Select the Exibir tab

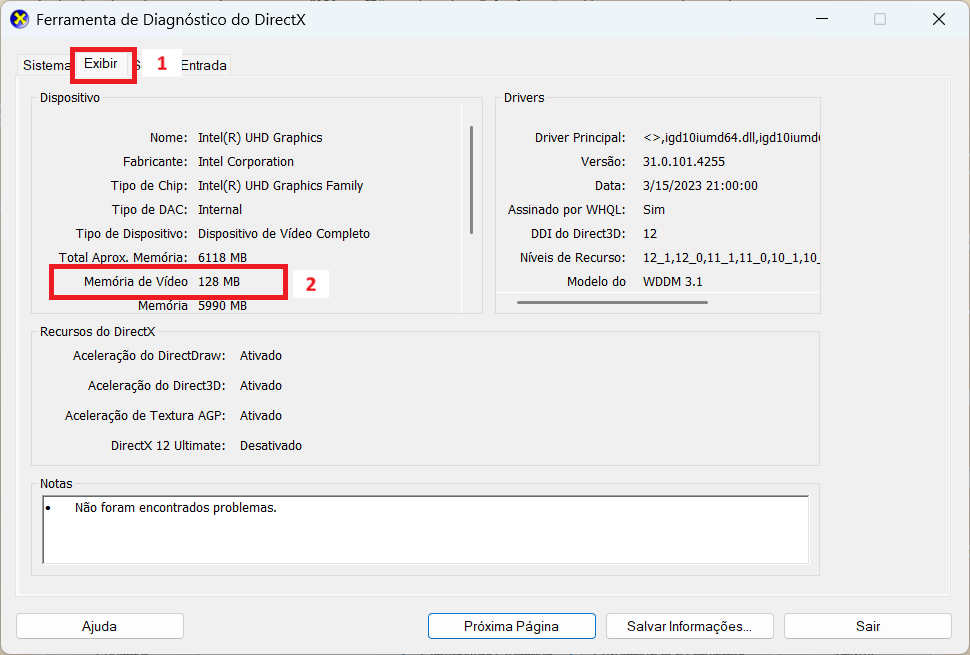tap(101, 64)
